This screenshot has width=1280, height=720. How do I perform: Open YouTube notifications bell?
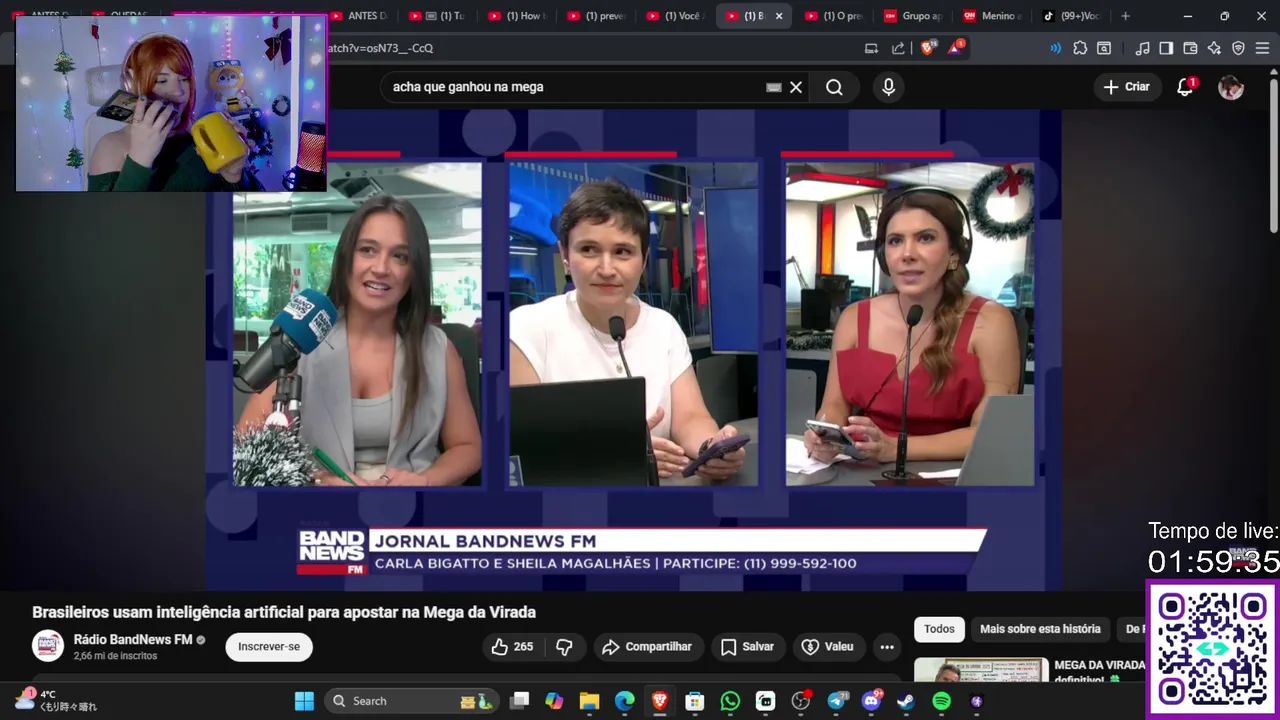pyautogui.click(x=1185, y=87)
